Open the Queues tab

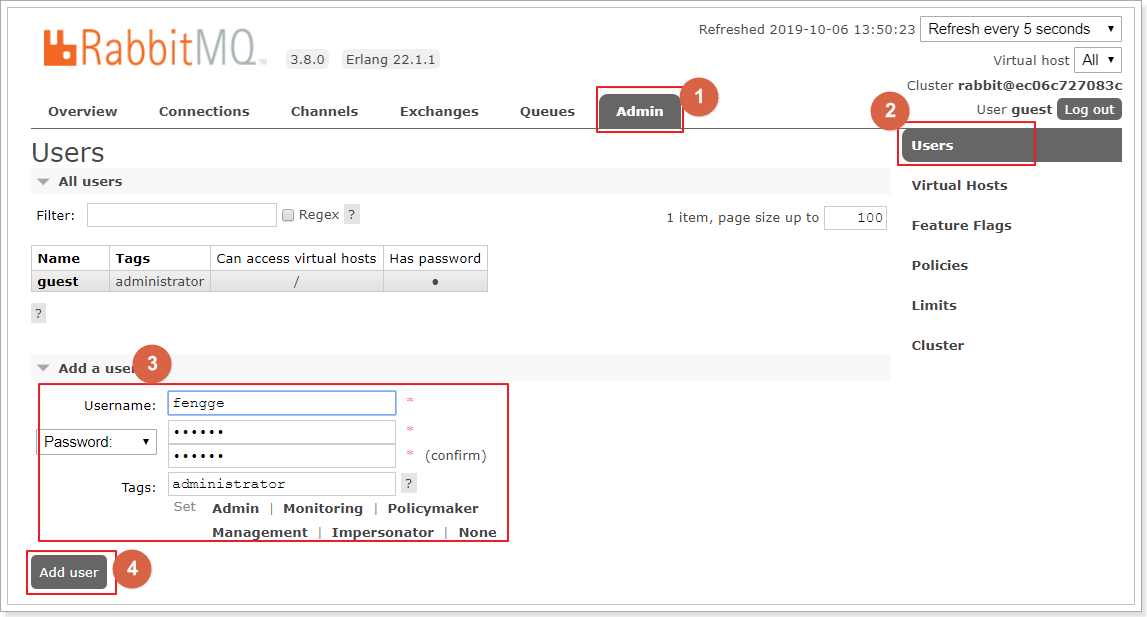[x=547, y=112]
